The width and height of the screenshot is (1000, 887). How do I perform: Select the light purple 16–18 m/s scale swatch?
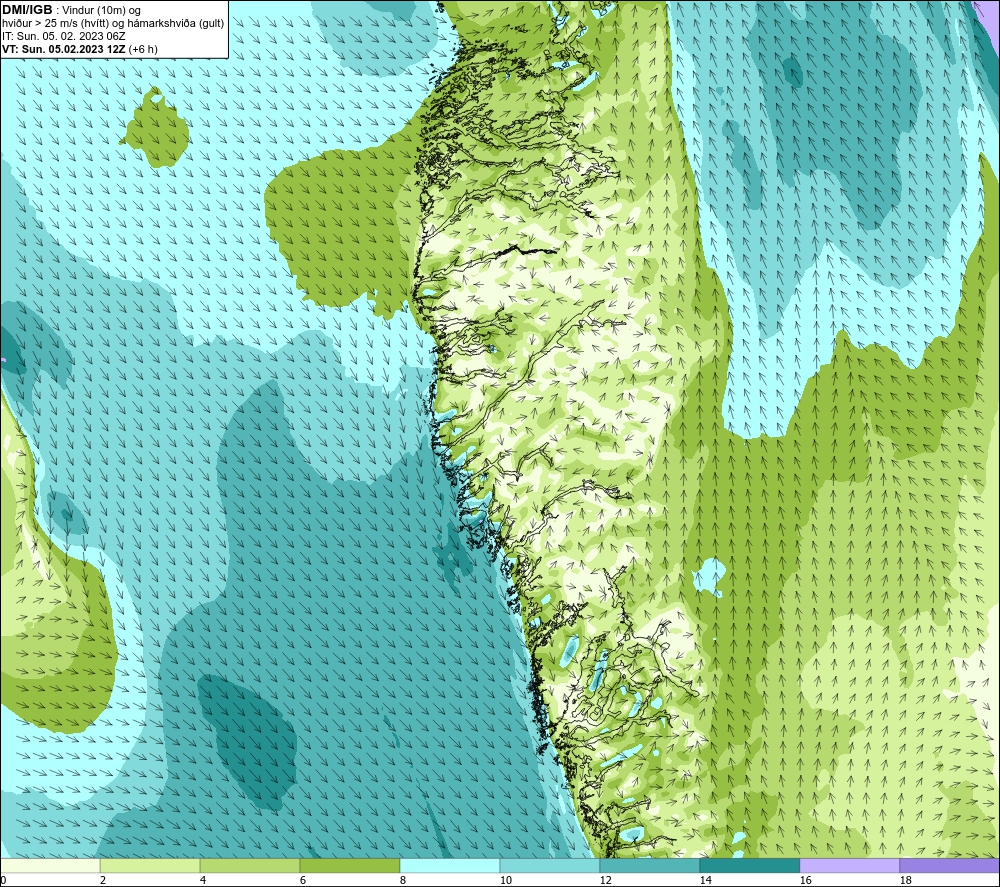tap(849, 865)
